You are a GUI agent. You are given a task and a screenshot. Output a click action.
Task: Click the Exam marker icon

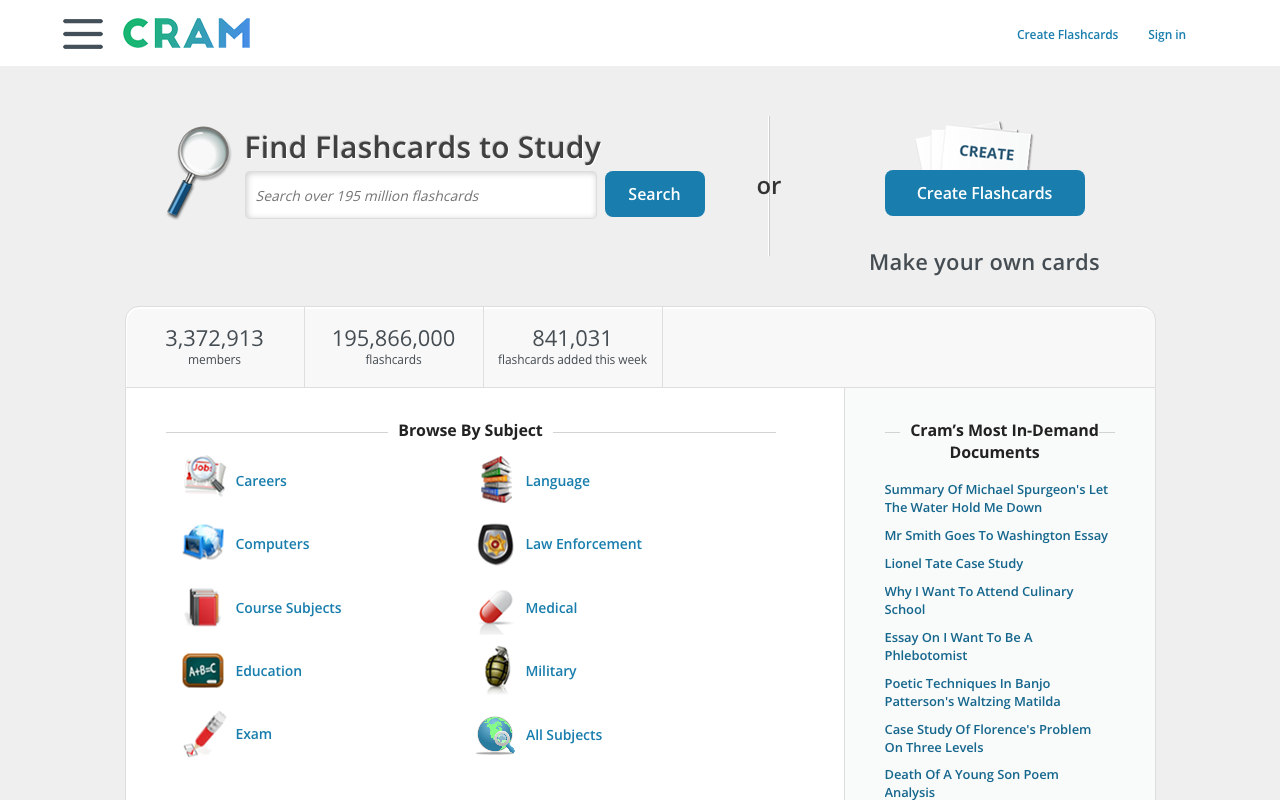[x=205, y=733]
